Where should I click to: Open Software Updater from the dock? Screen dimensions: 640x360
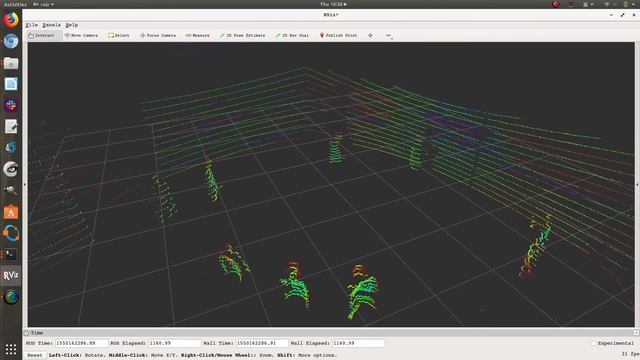[x=11, y=233]
